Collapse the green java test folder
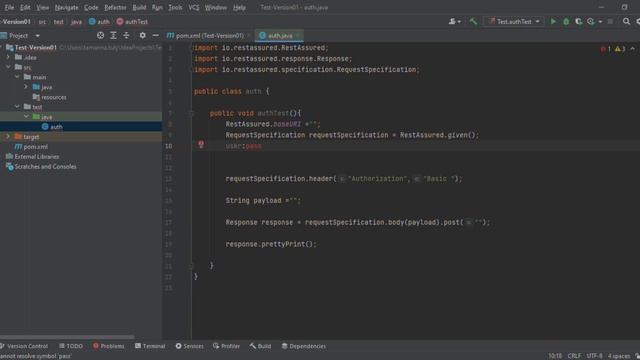Viewport: 640px width, 360px height. [26, 117]
